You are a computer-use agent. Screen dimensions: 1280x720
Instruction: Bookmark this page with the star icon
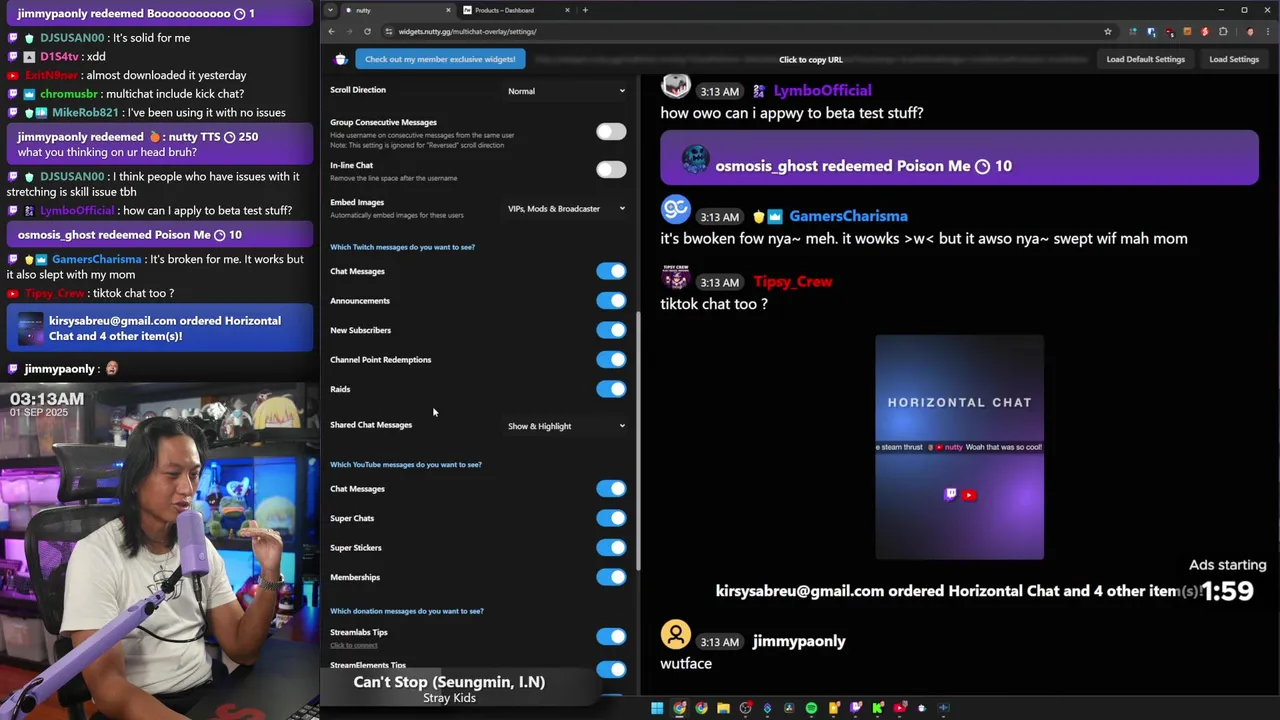click(1108, 31)
